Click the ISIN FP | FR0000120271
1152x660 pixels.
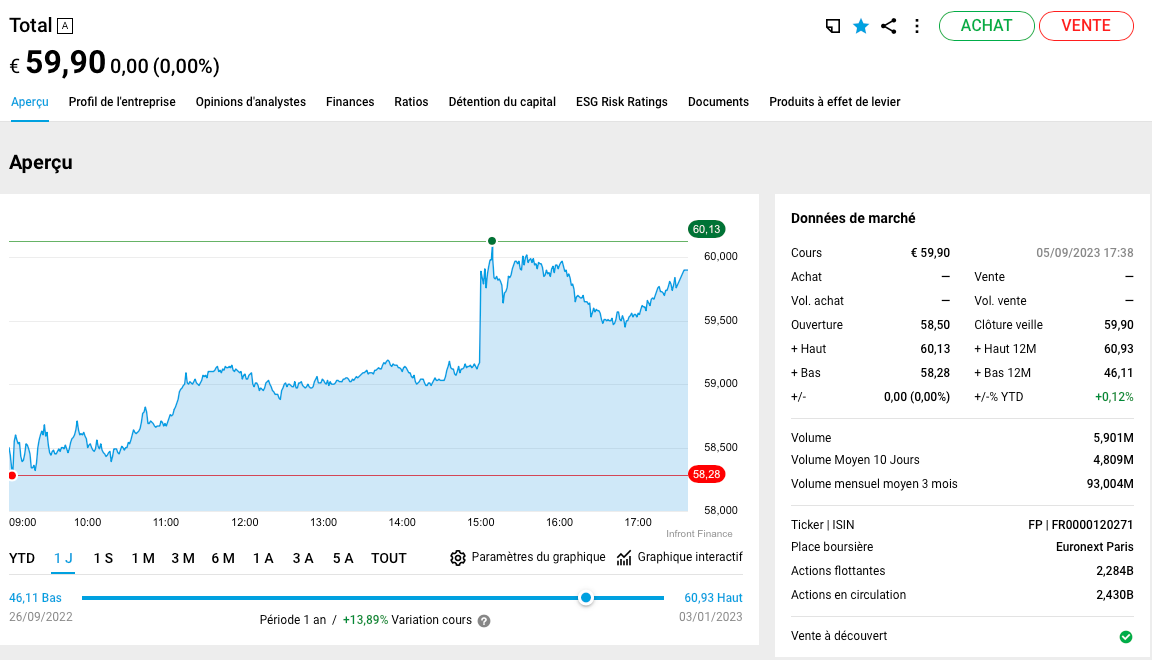pyautogui.click(x=1081, y=525)
